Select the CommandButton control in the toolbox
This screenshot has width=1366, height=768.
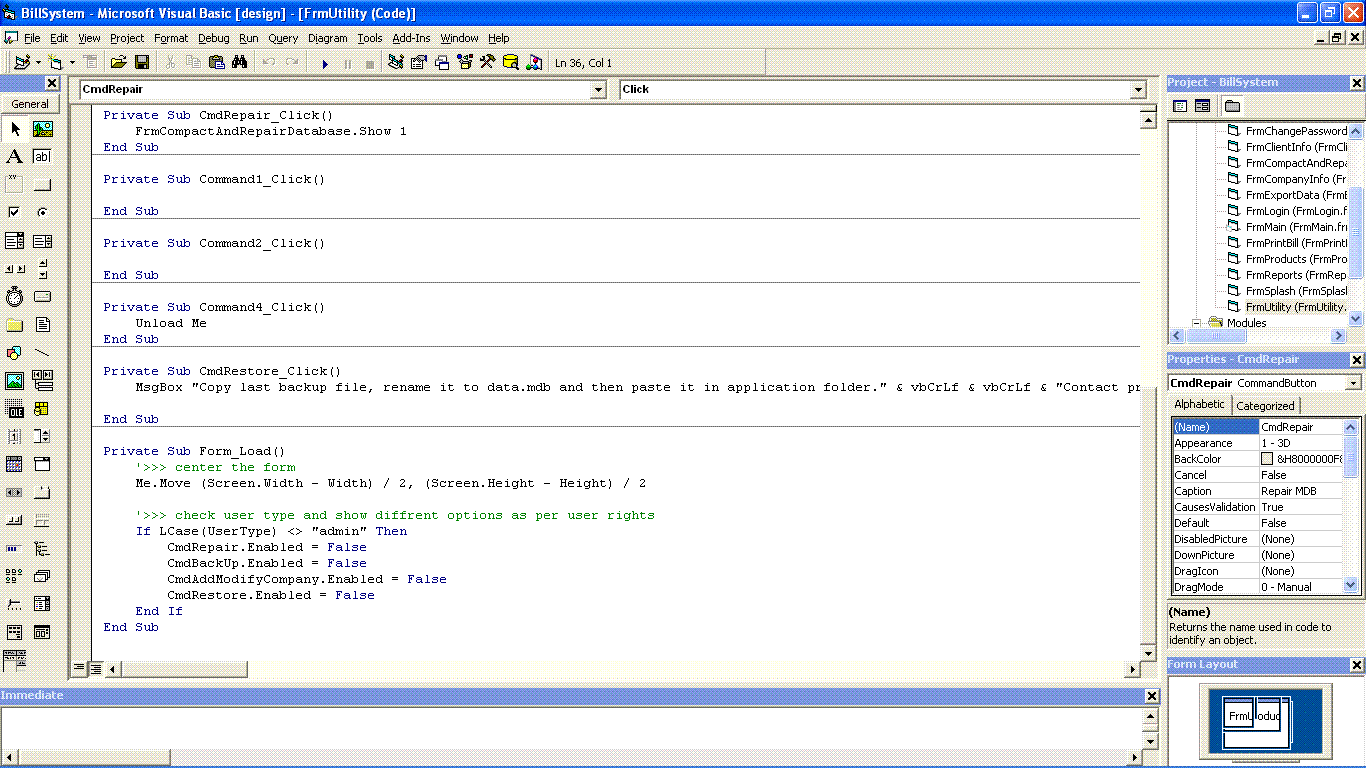pyautogui.click(x=41, y=184)
